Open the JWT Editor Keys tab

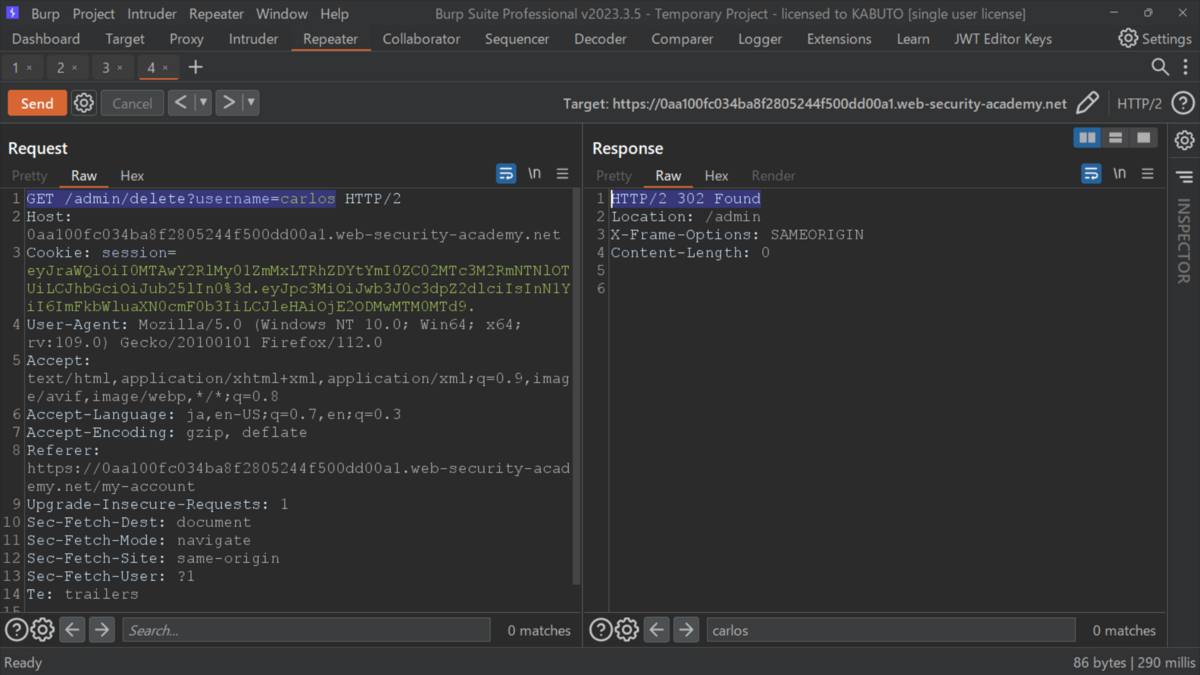[1003, 39]
